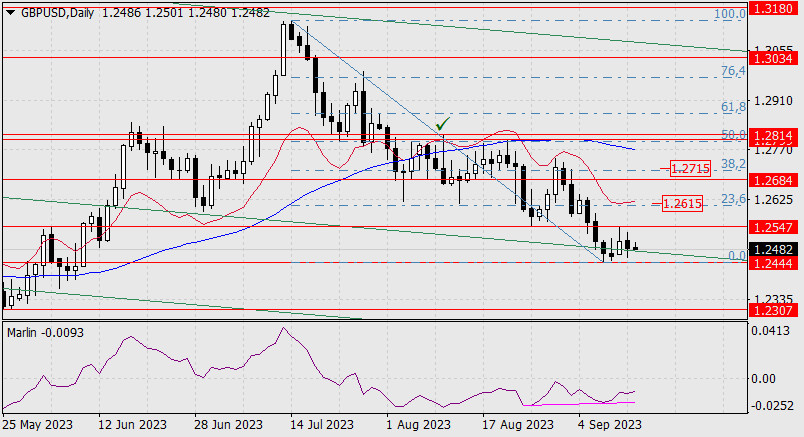Click the 1.2814 red level label
Viewport: 804px width, 437px height.
coord(774,136)
